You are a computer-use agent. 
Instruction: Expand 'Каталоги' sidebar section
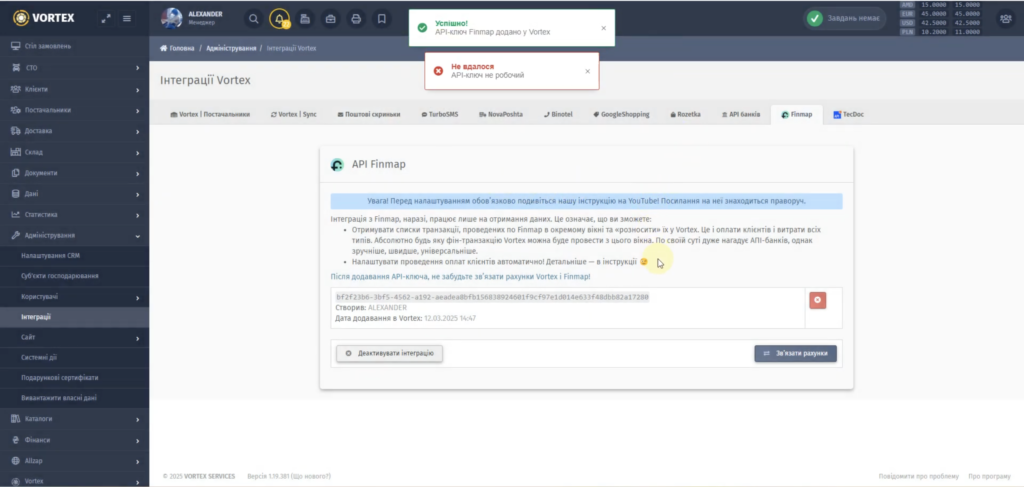74,418
